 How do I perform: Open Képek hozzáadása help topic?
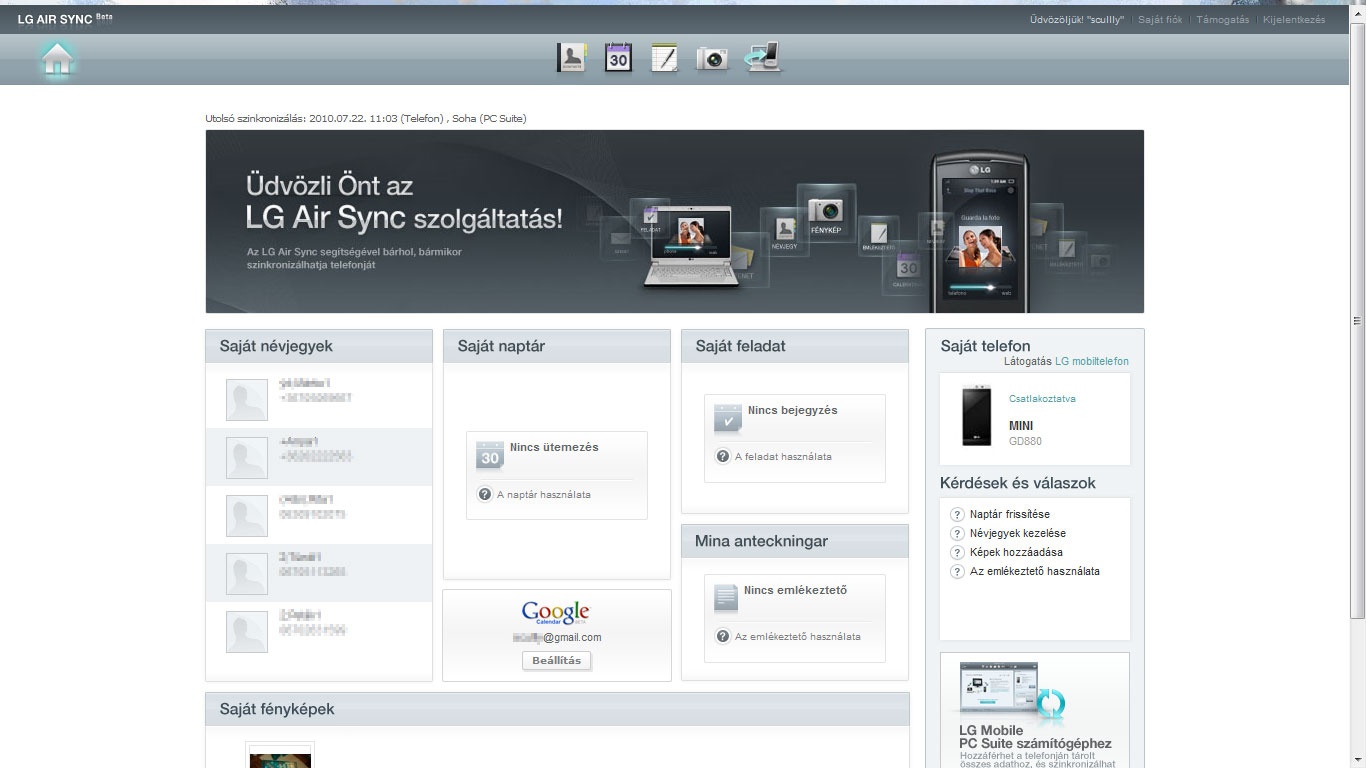pos(1016,553)
